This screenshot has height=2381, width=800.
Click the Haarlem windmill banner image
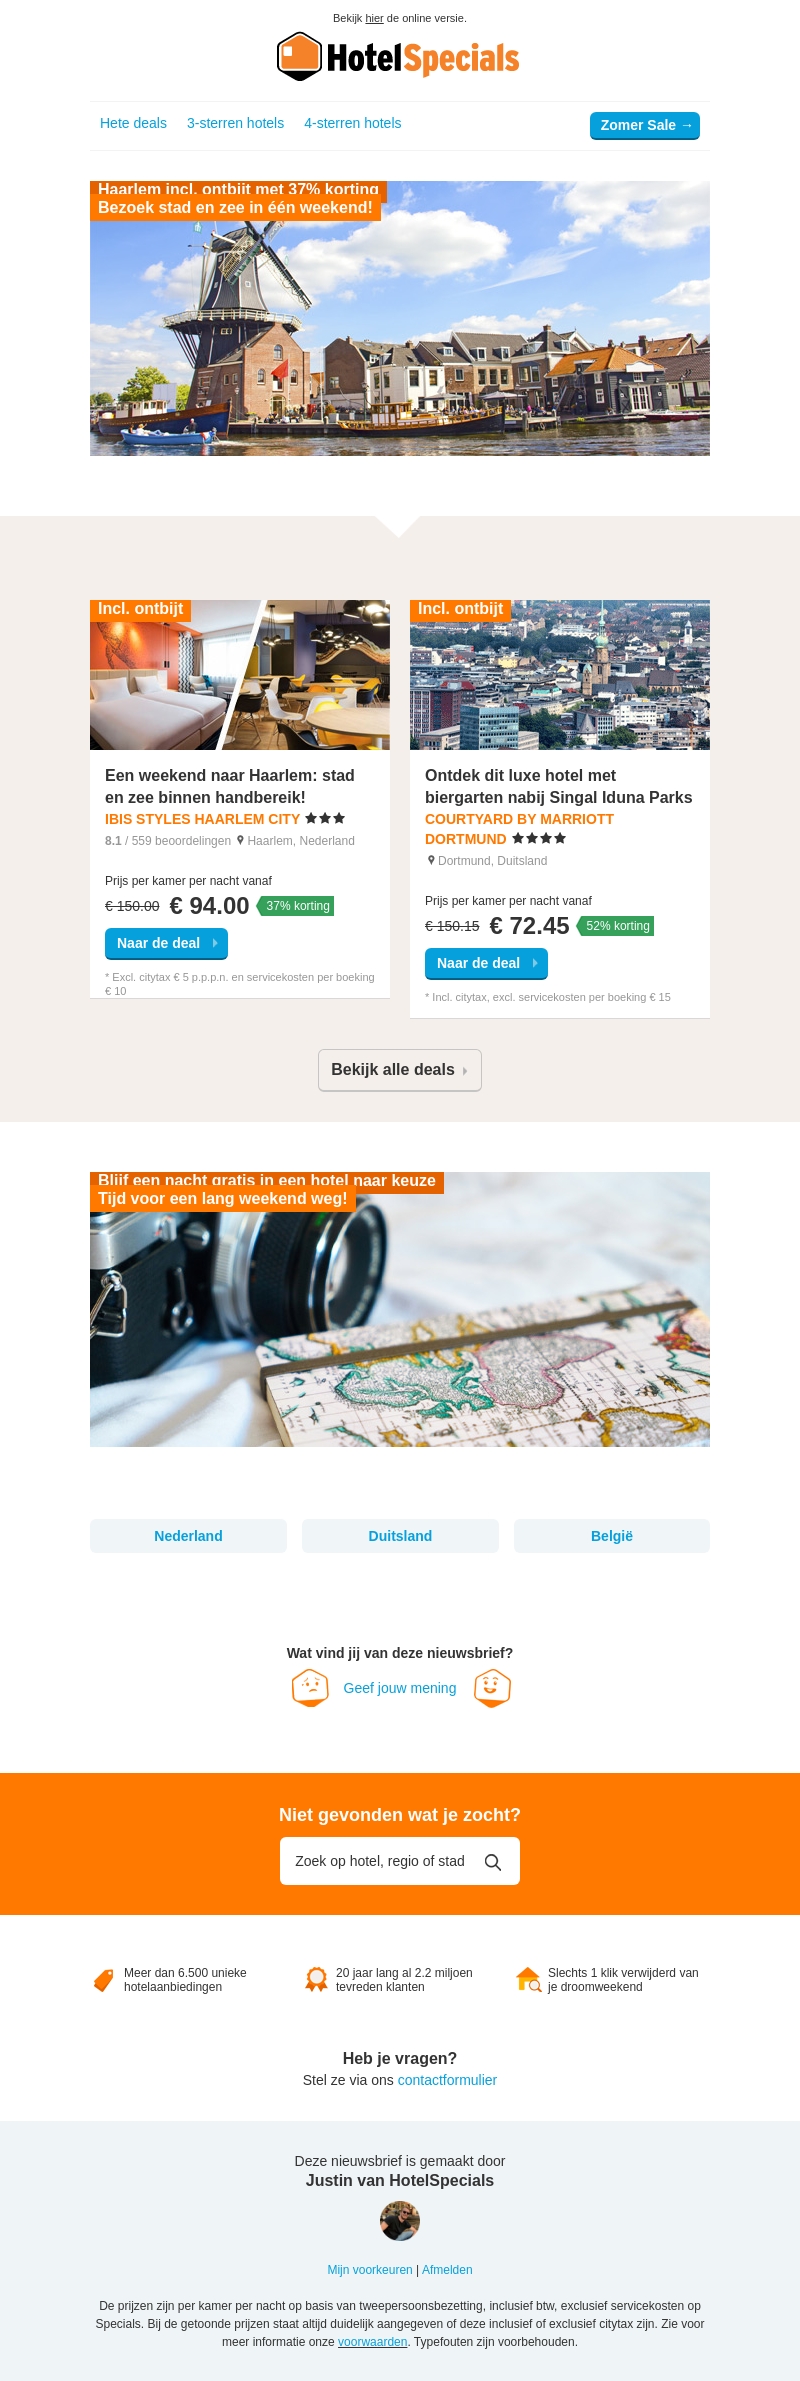(400, 318)
